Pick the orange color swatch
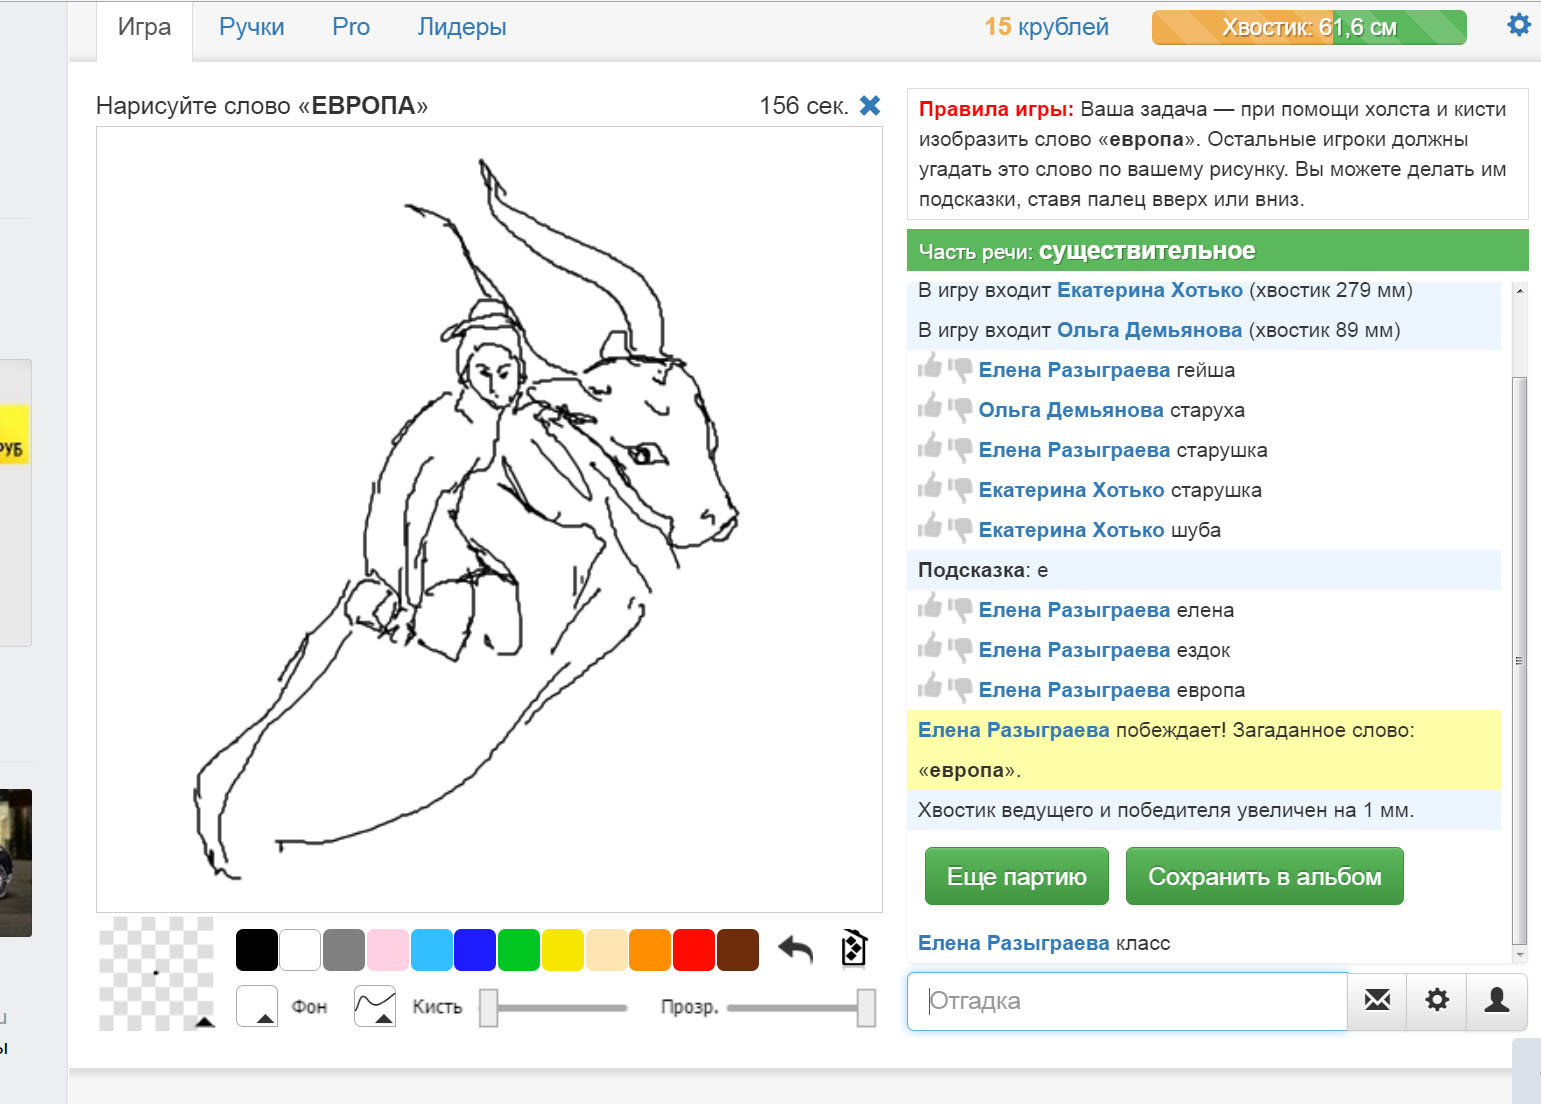The width and height of the screenshot is (1541, 1104). (x=650, y=950)
